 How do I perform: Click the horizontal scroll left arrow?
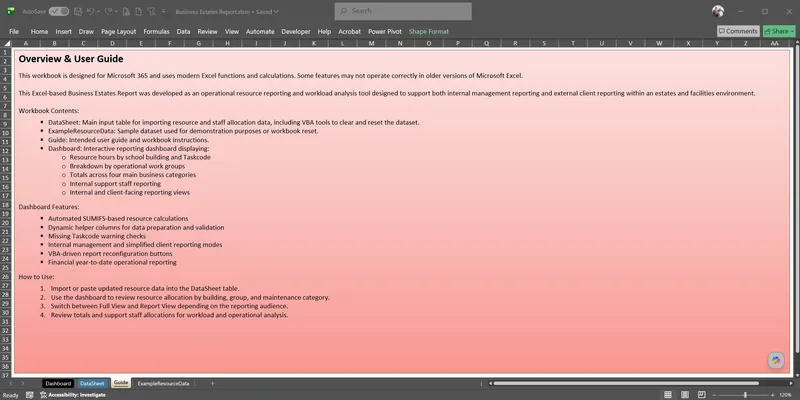(490, 383)
